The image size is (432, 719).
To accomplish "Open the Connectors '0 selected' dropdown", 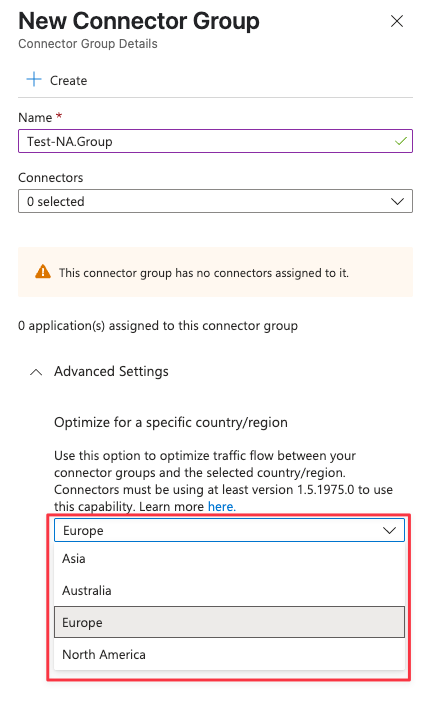I will pos(216,201).
